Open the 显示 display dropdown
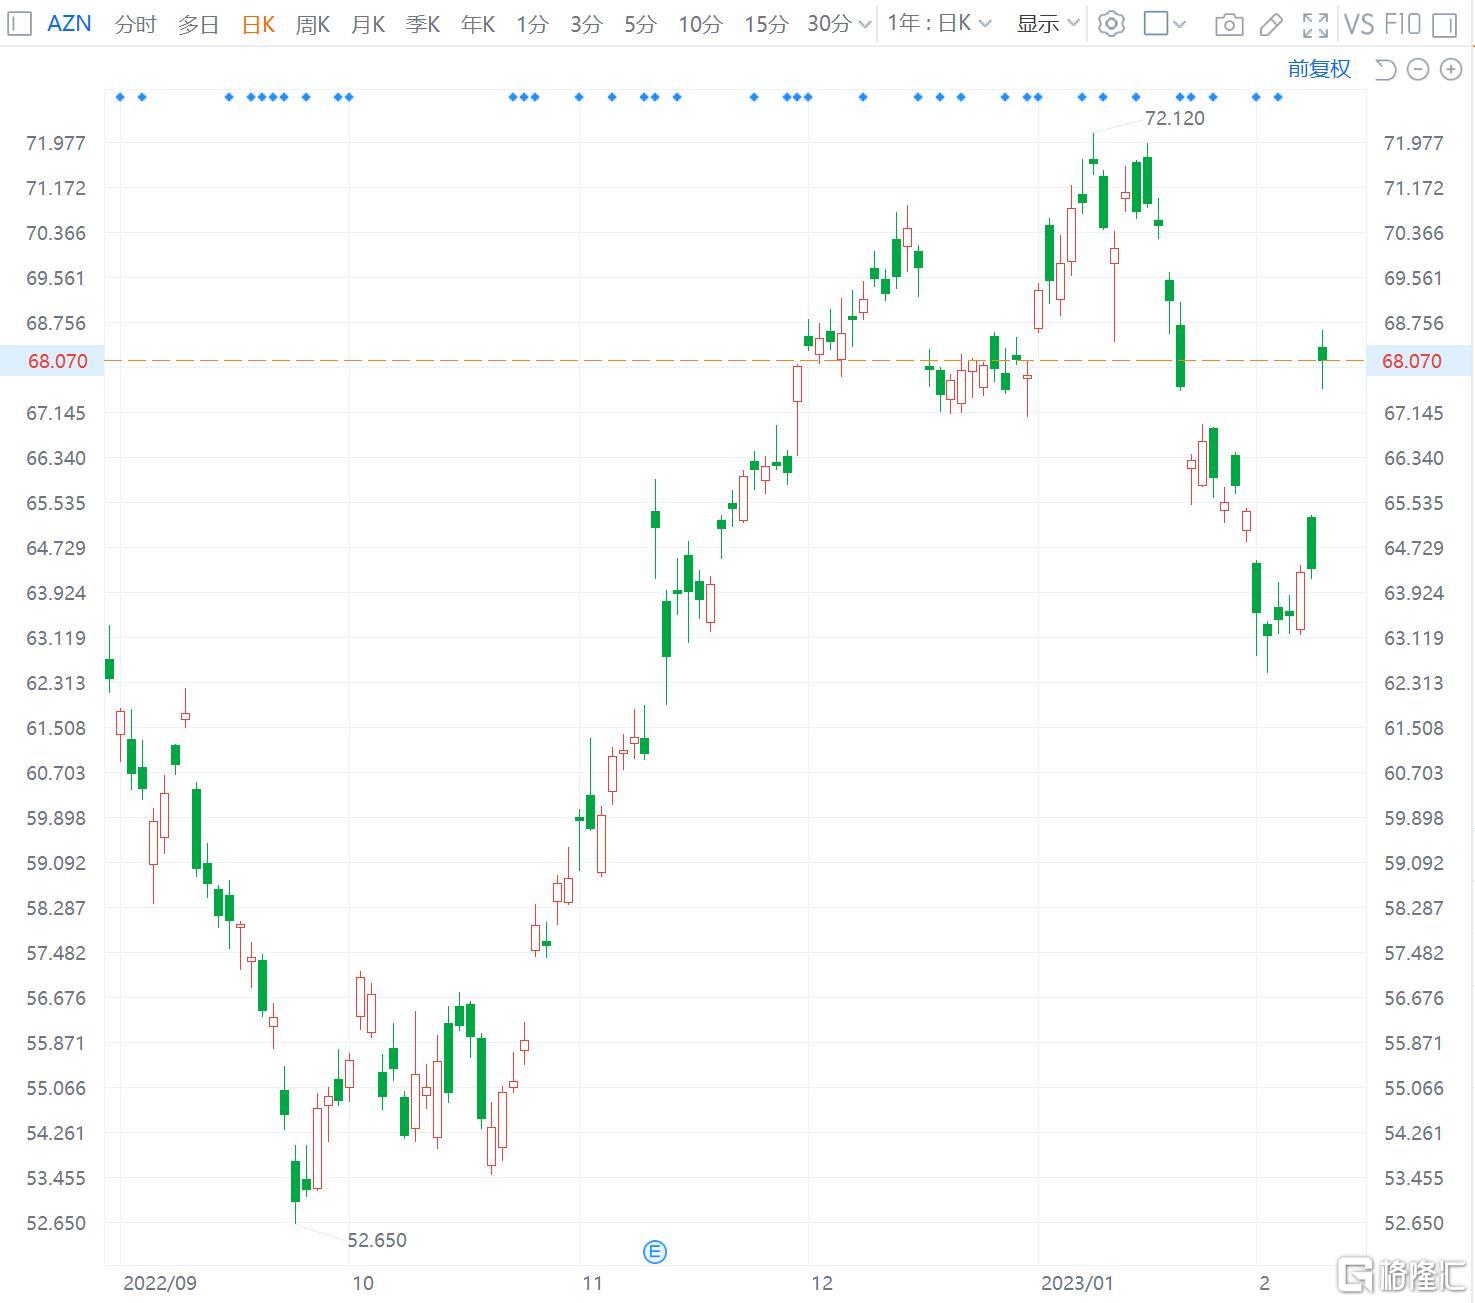Screen dimensions: 1475x1303 1047,24
